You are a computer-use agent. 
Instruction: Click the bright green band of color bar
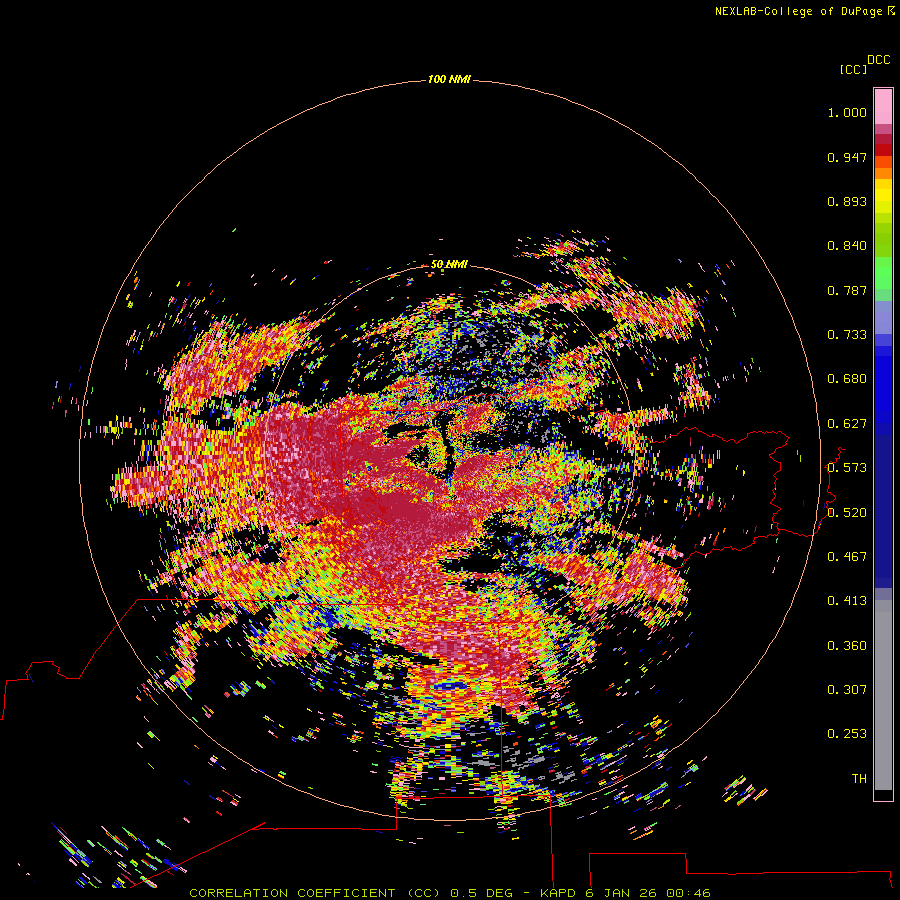pyautogui.click(x=883, y=273)
